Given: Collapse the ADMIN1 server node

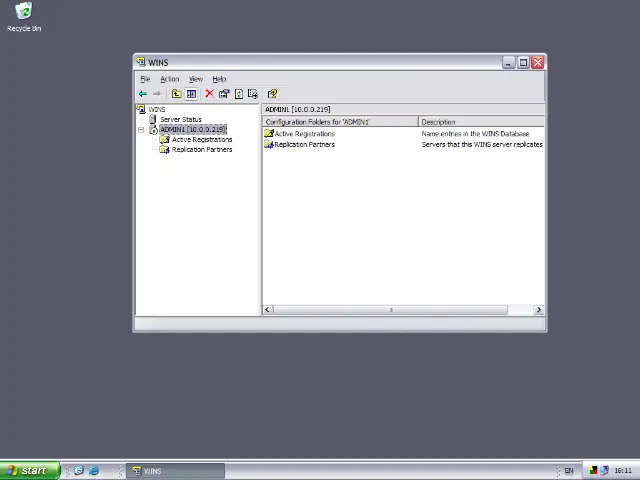Looking at the screenshot, I should 141,130.
